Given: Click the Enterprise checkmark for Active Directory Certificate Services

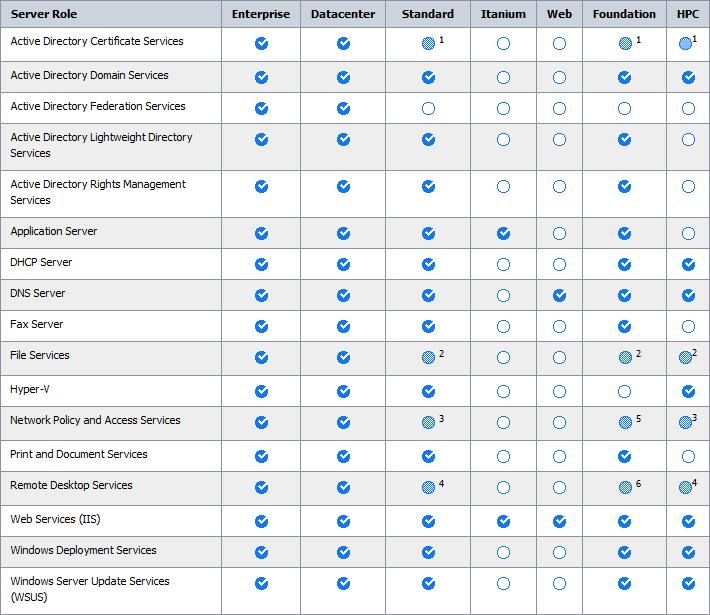Looking at the screenshot, I should (x=261, y=43).
